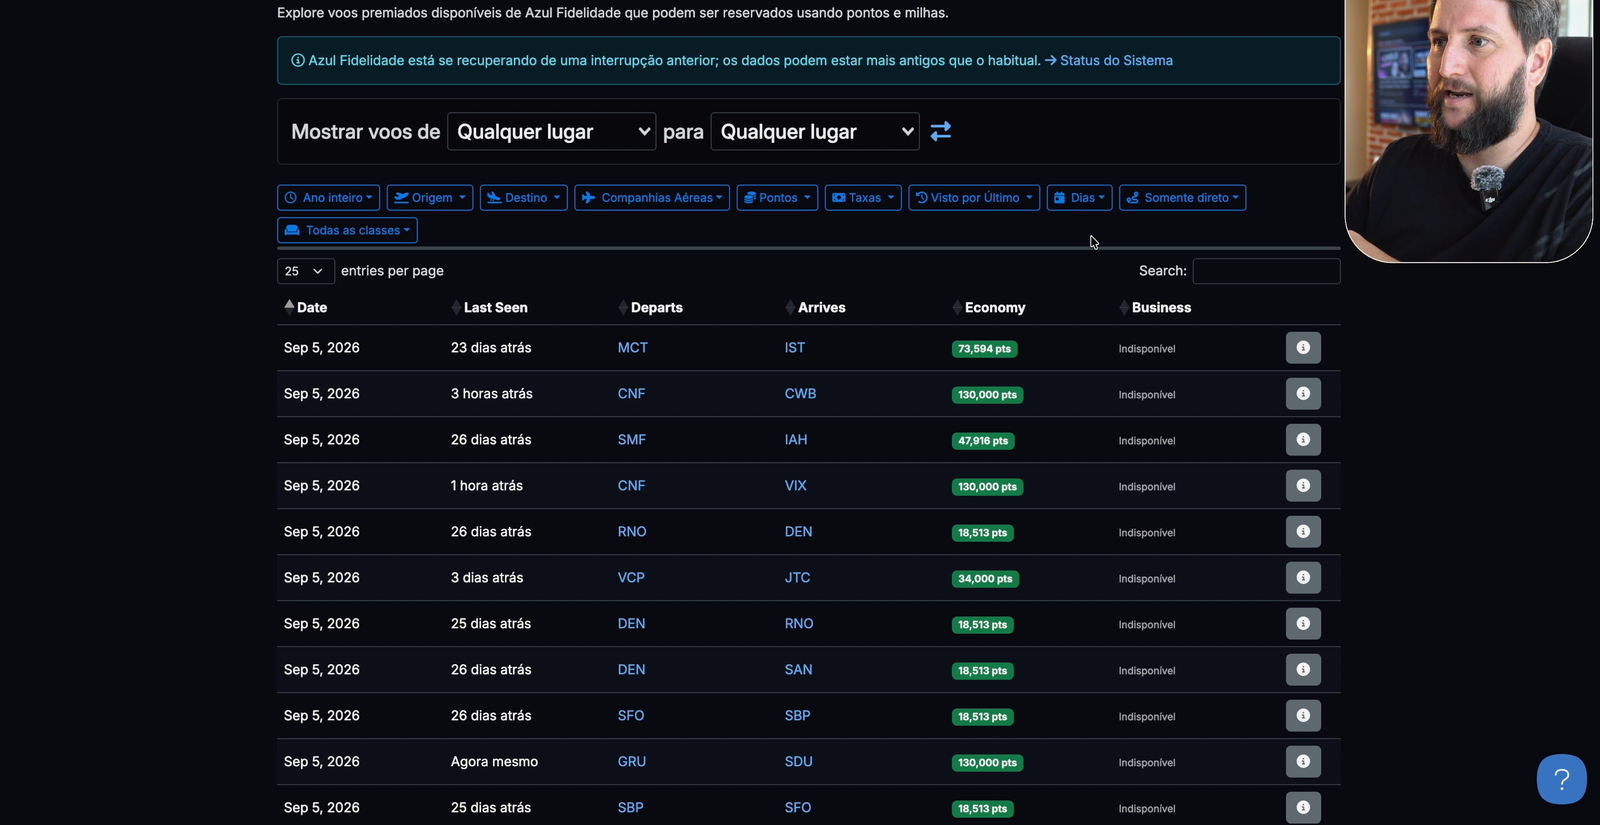
Task: Open the 'Status do Sistema' link
Action: [x=1116, y=60]
